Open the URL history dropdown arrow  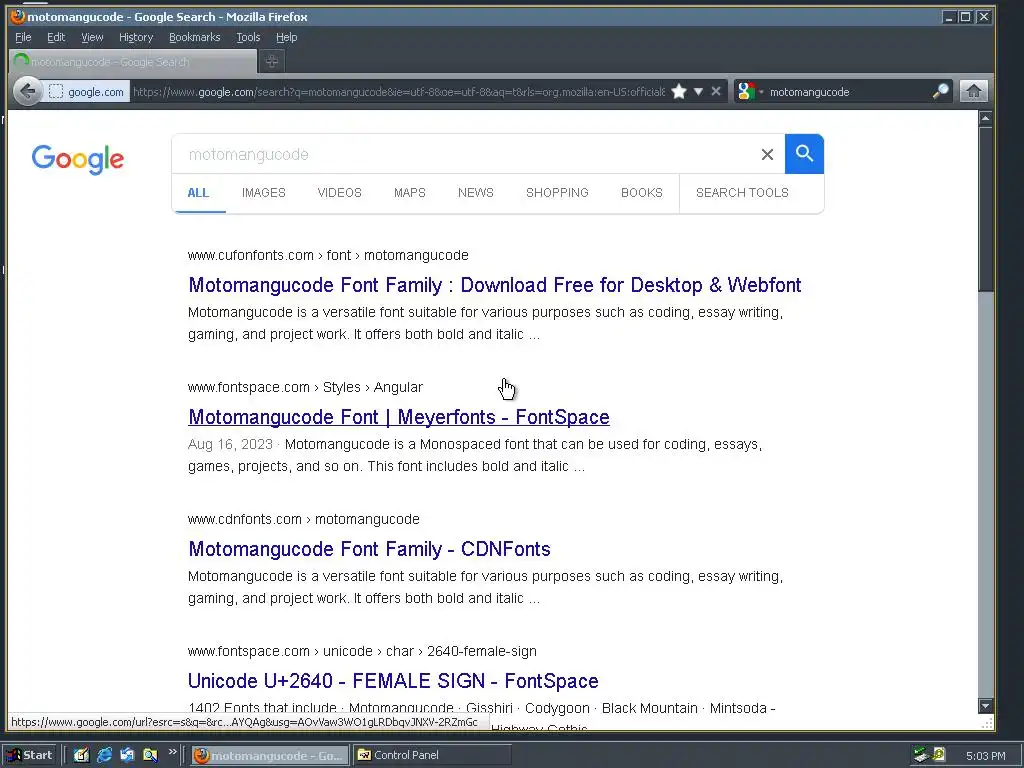[x=698, y=91]
